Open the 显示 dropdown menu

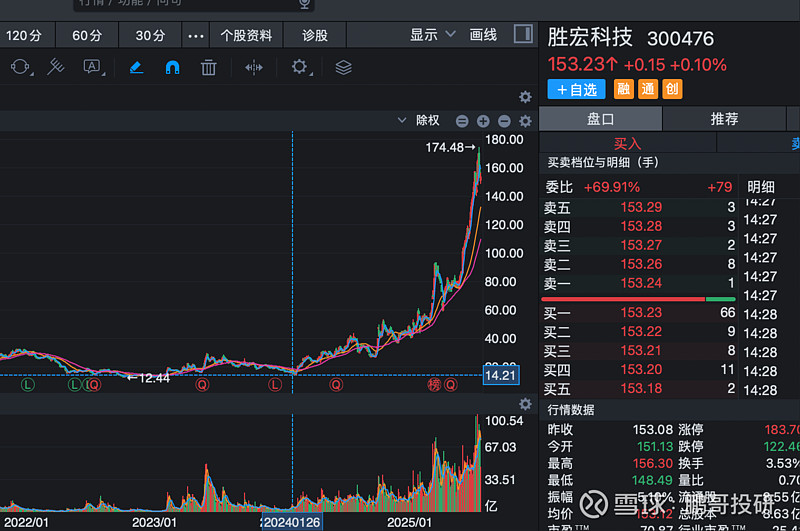point(432,35)
